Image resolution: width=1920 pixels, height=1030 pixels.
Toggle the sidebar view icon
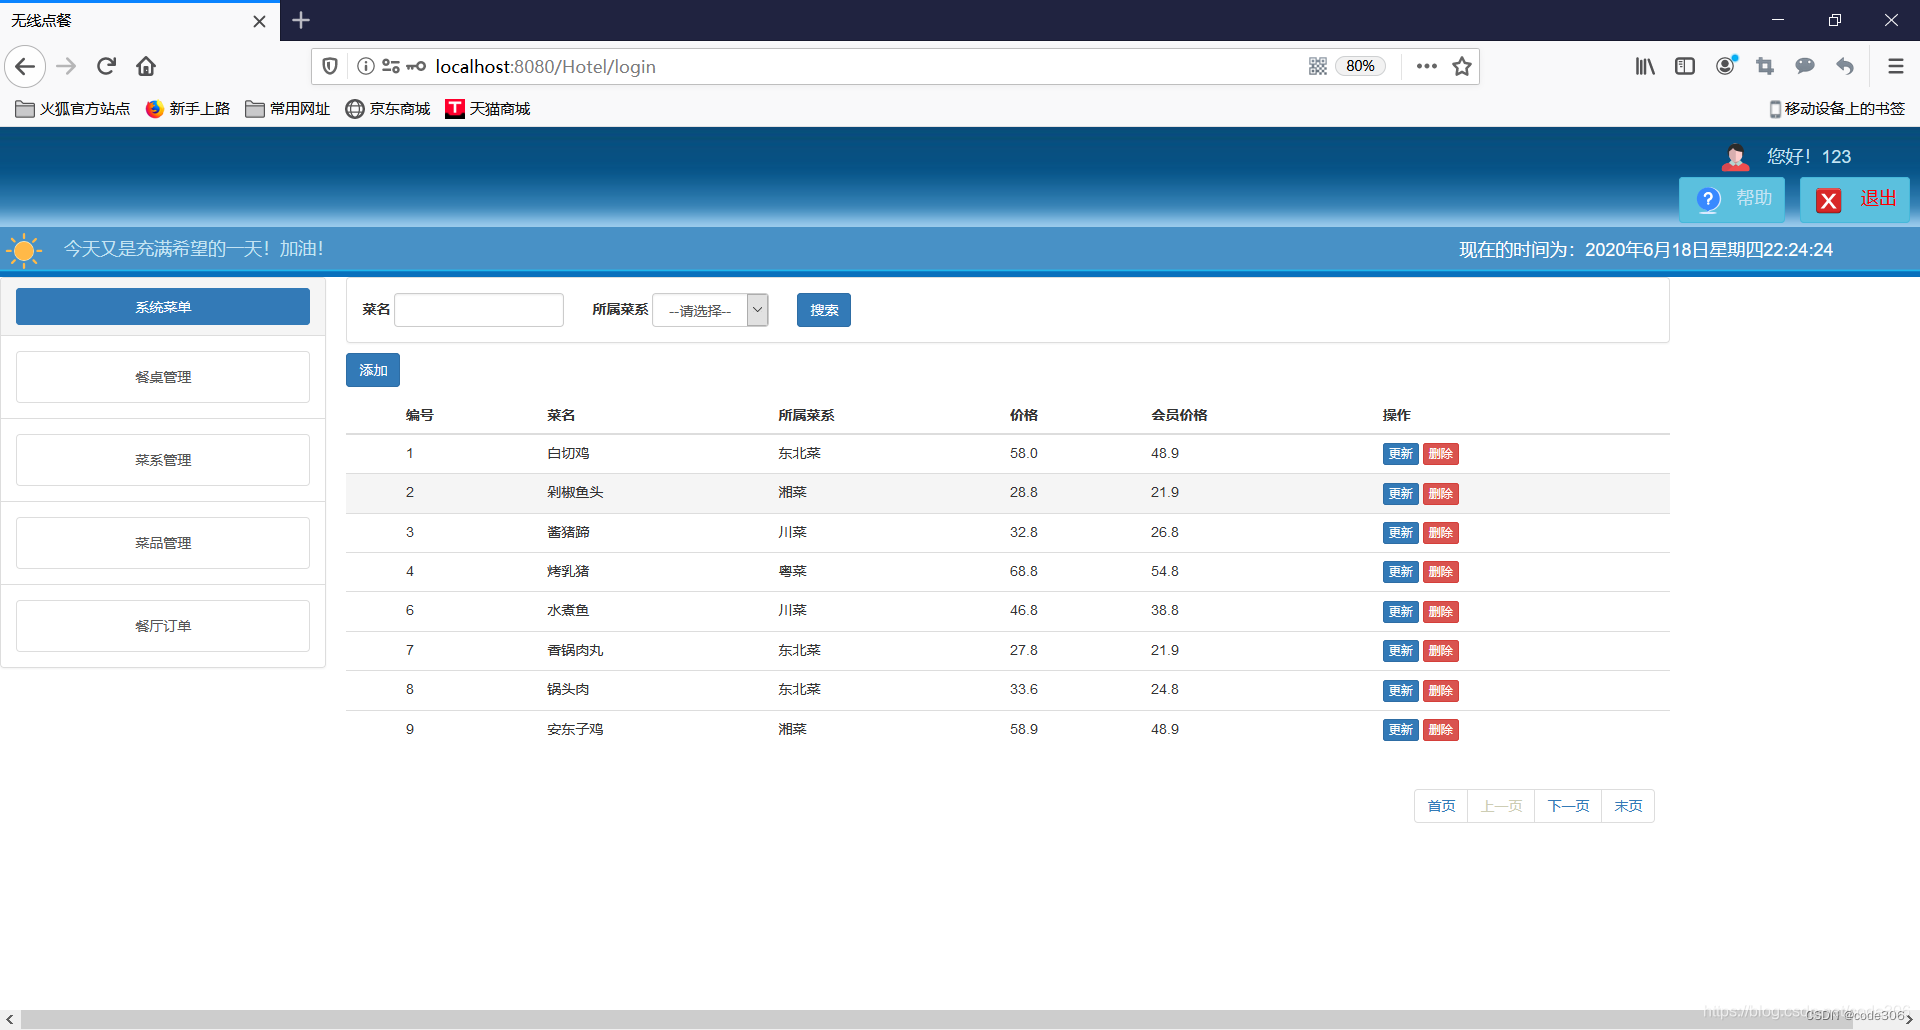pos(1685,66)
